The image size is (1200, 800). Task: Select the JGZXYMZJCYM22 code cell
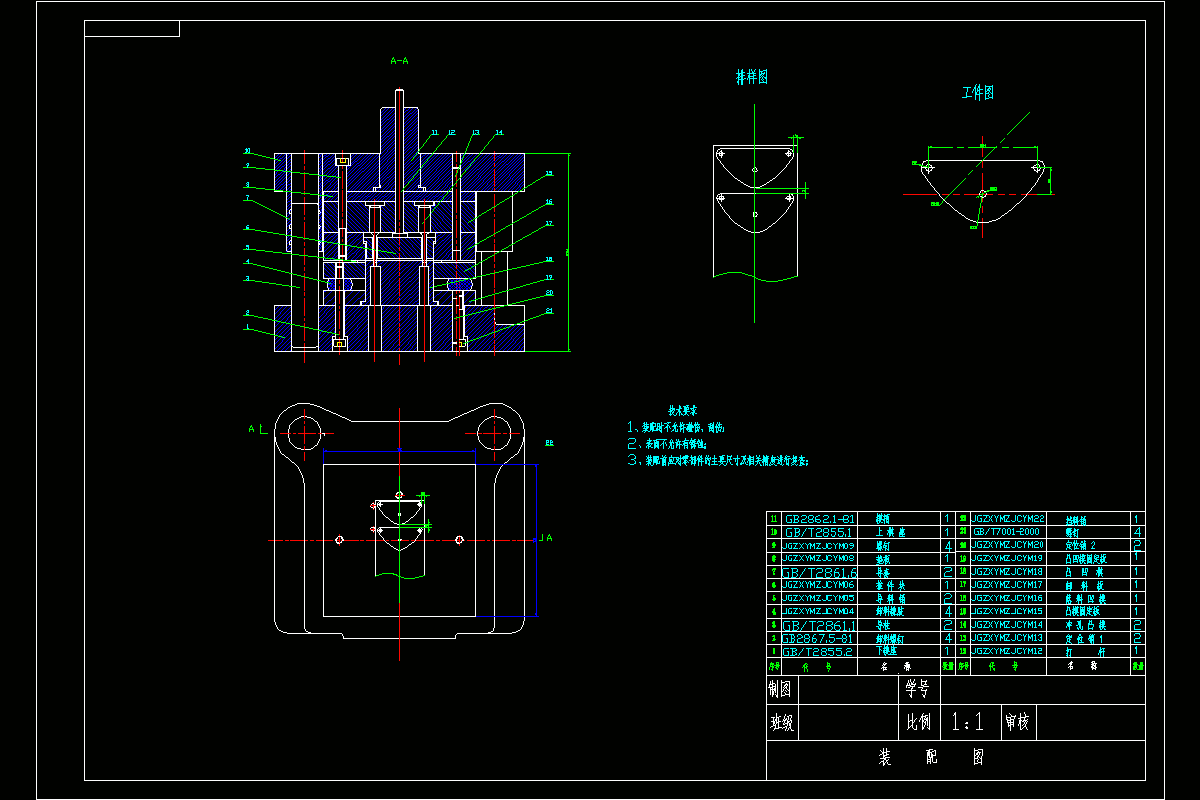[1007, 519]
